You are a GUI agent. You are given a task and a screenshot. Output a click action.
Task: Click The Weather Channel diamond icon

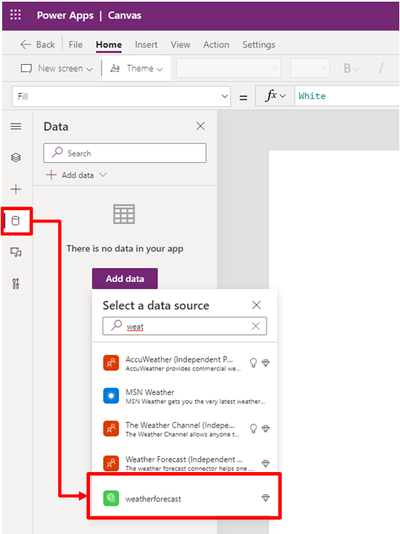(x=266, y=428)
